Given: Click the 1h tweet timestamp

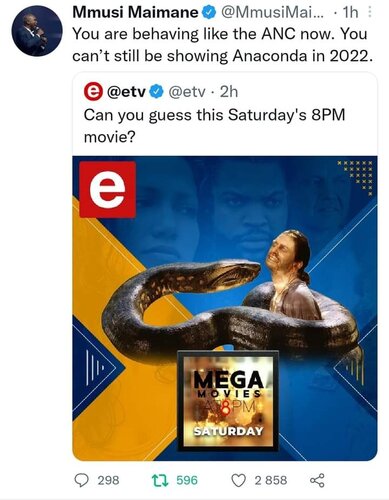Looking at the screenshot, I should click(x=350, y=13).
